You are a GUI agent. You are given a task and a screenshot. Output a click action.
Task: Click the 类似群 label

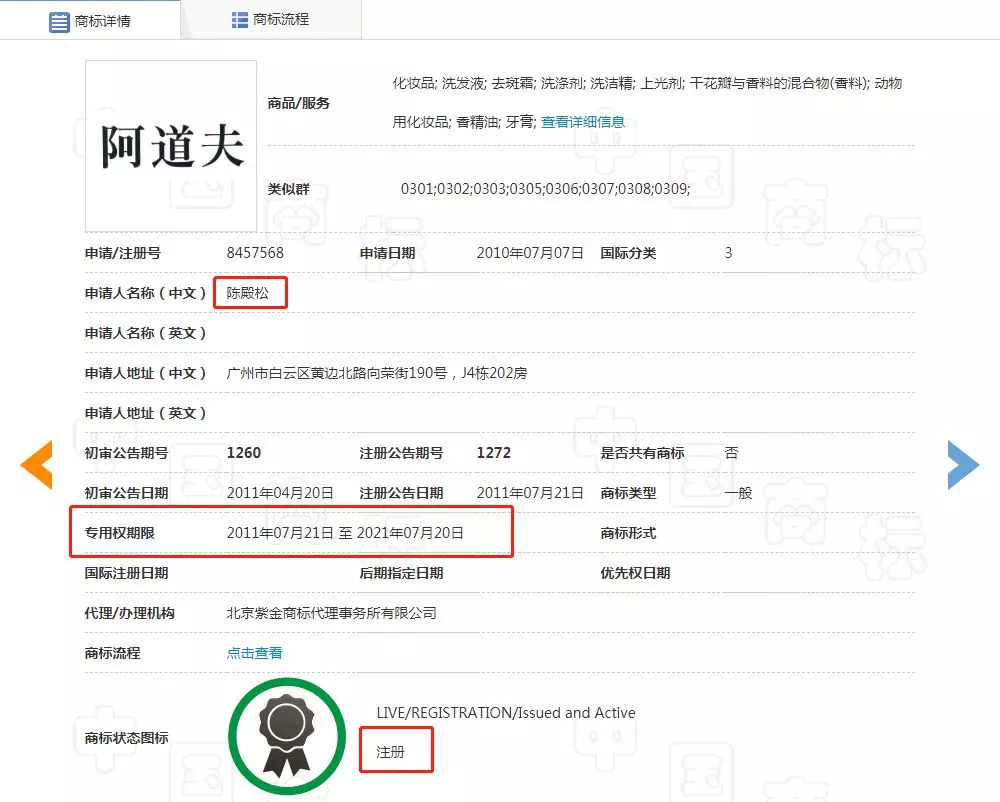288,189
